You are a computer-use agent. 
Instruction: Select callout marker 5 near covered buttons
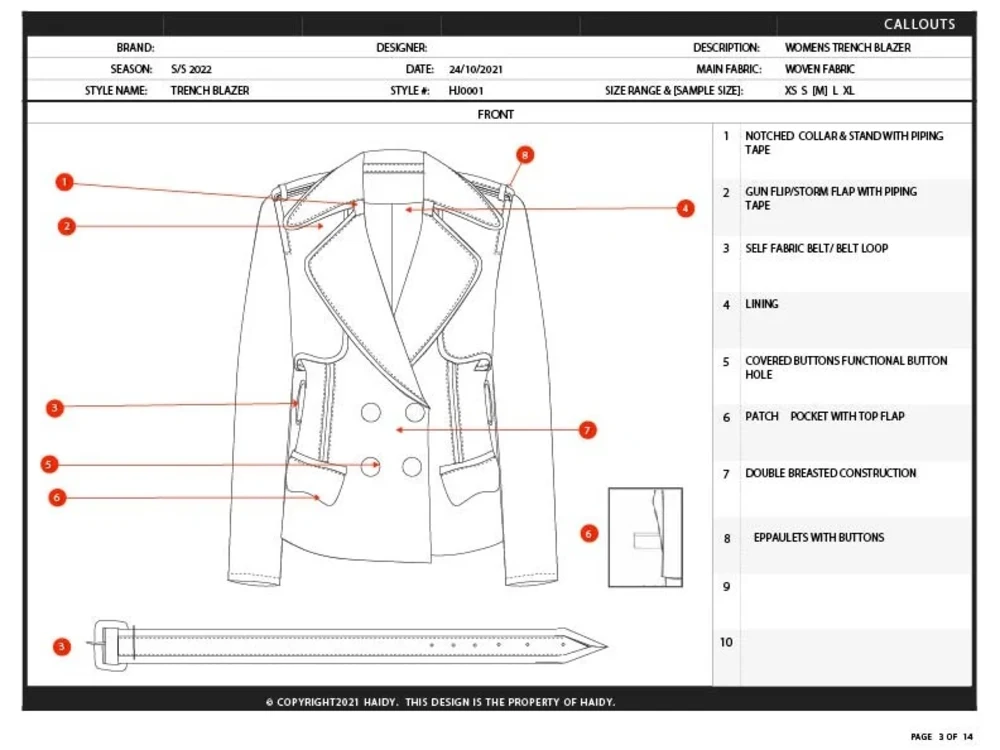(49, 463)
